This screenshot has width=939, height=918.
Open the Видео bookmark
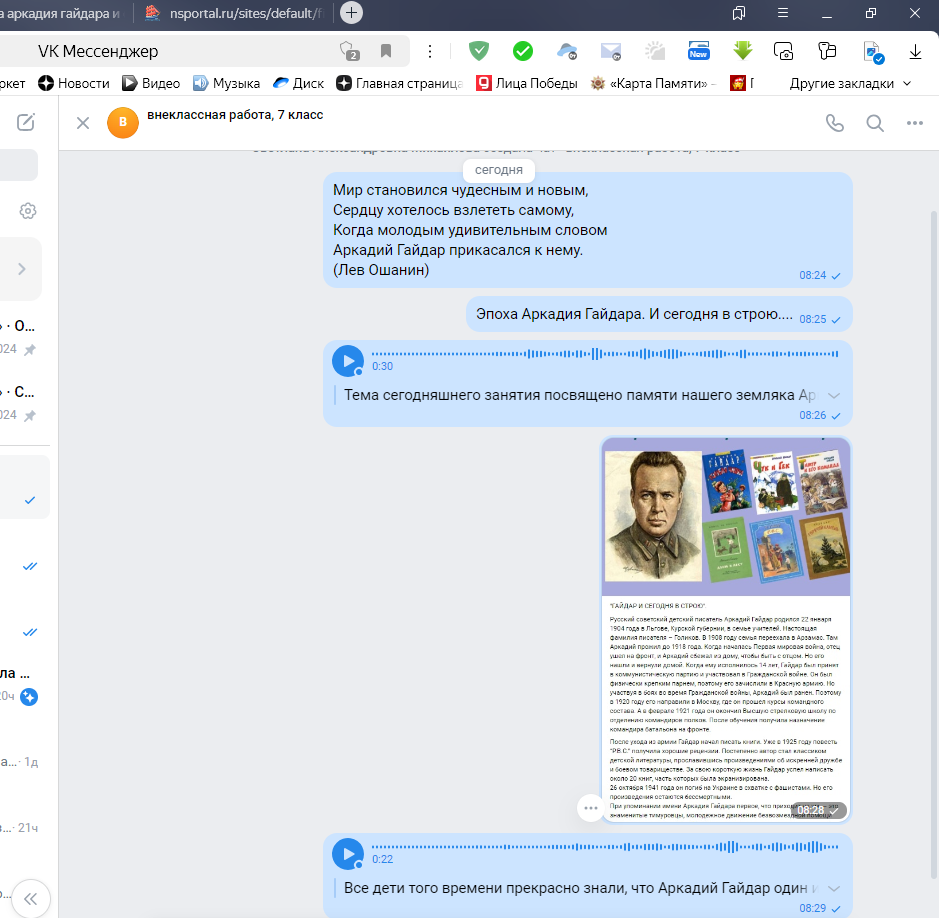tap(151, 83)
